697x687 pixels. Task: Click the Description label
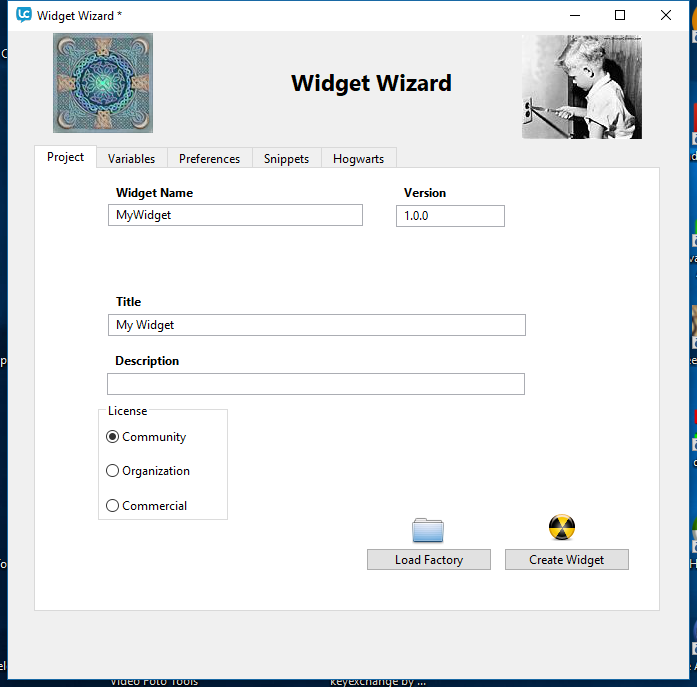pos(147,361)
